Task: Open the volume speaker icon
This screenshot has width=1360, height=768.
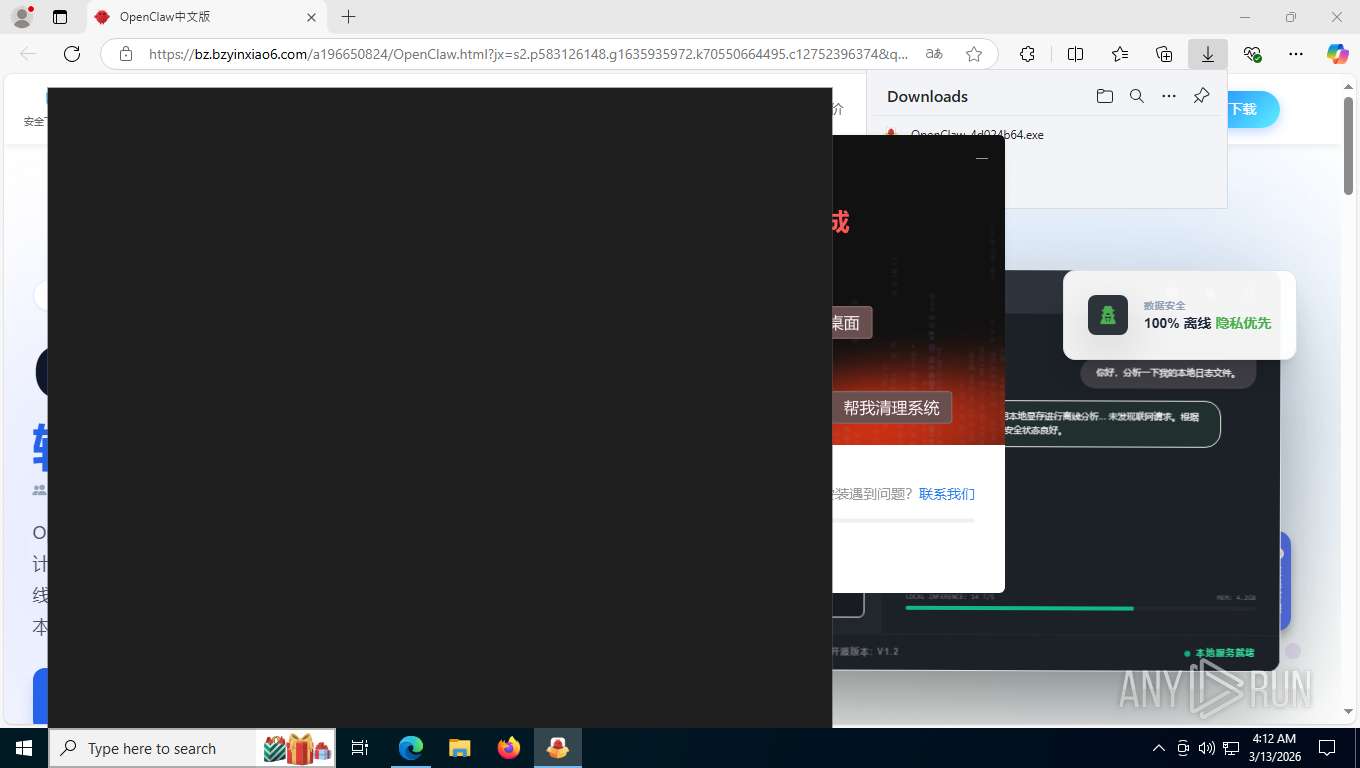Action: [1207, 748]
